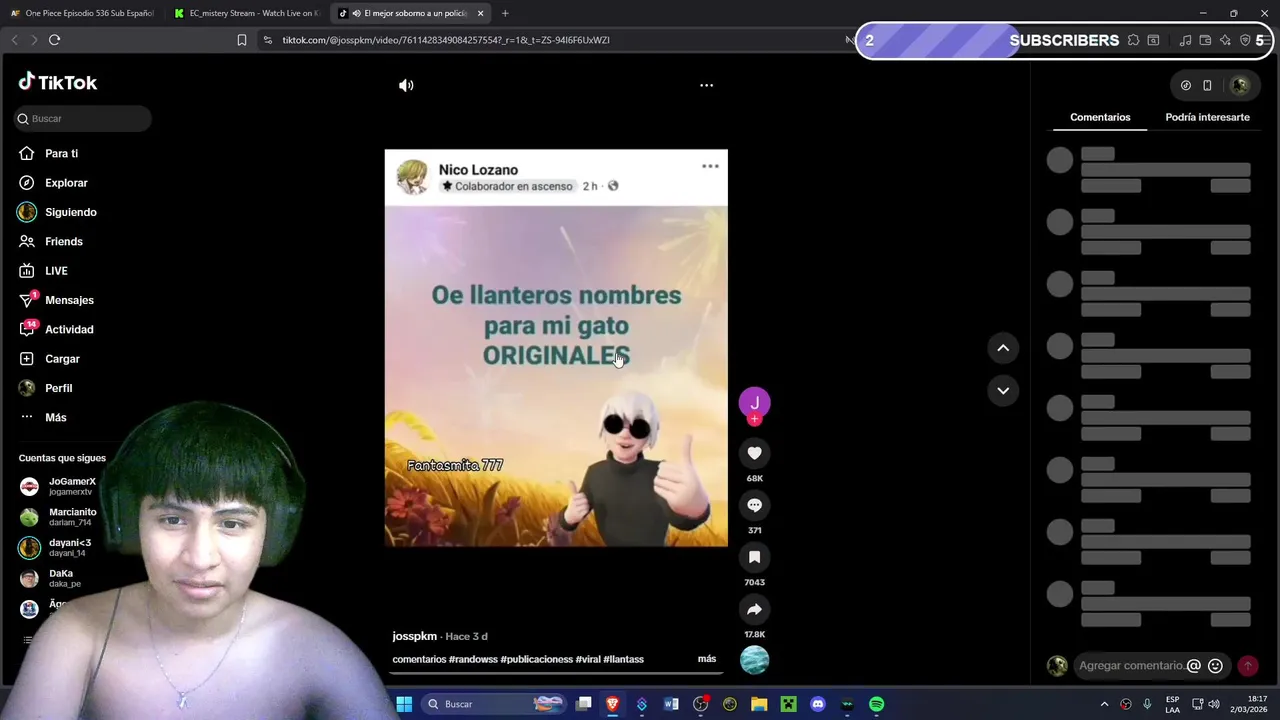Open Mensajes inbox
Image resolution: width=1280 pixels, height=720 pixels.
point(69,300)
